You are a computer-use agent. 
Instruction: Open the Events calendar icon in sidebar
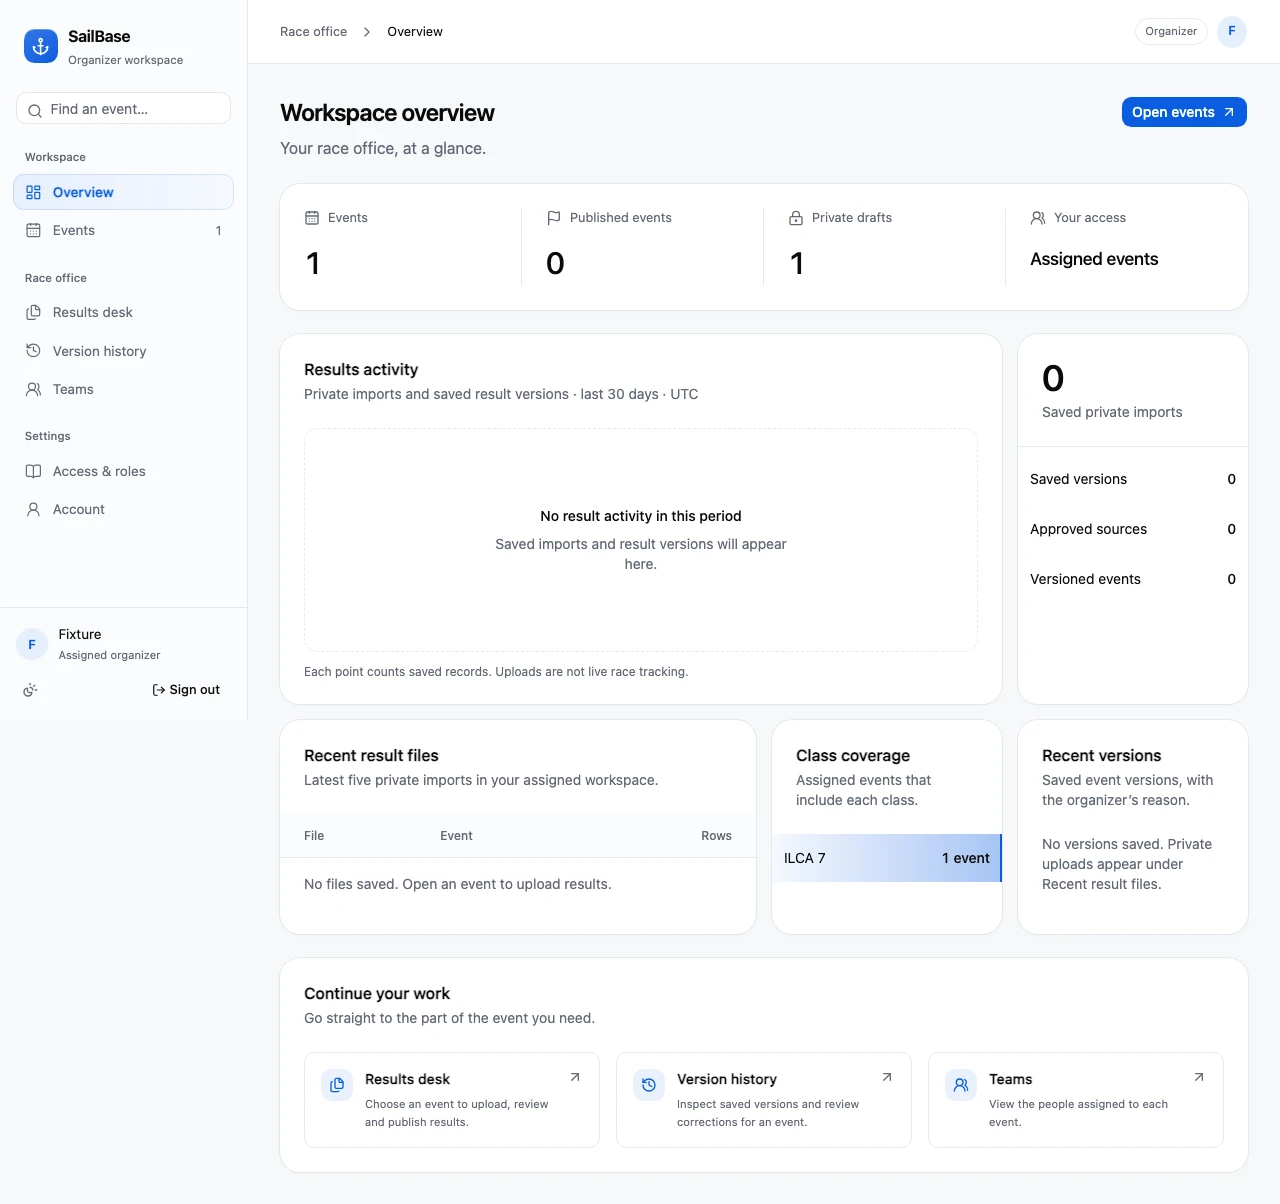(33, 230)
